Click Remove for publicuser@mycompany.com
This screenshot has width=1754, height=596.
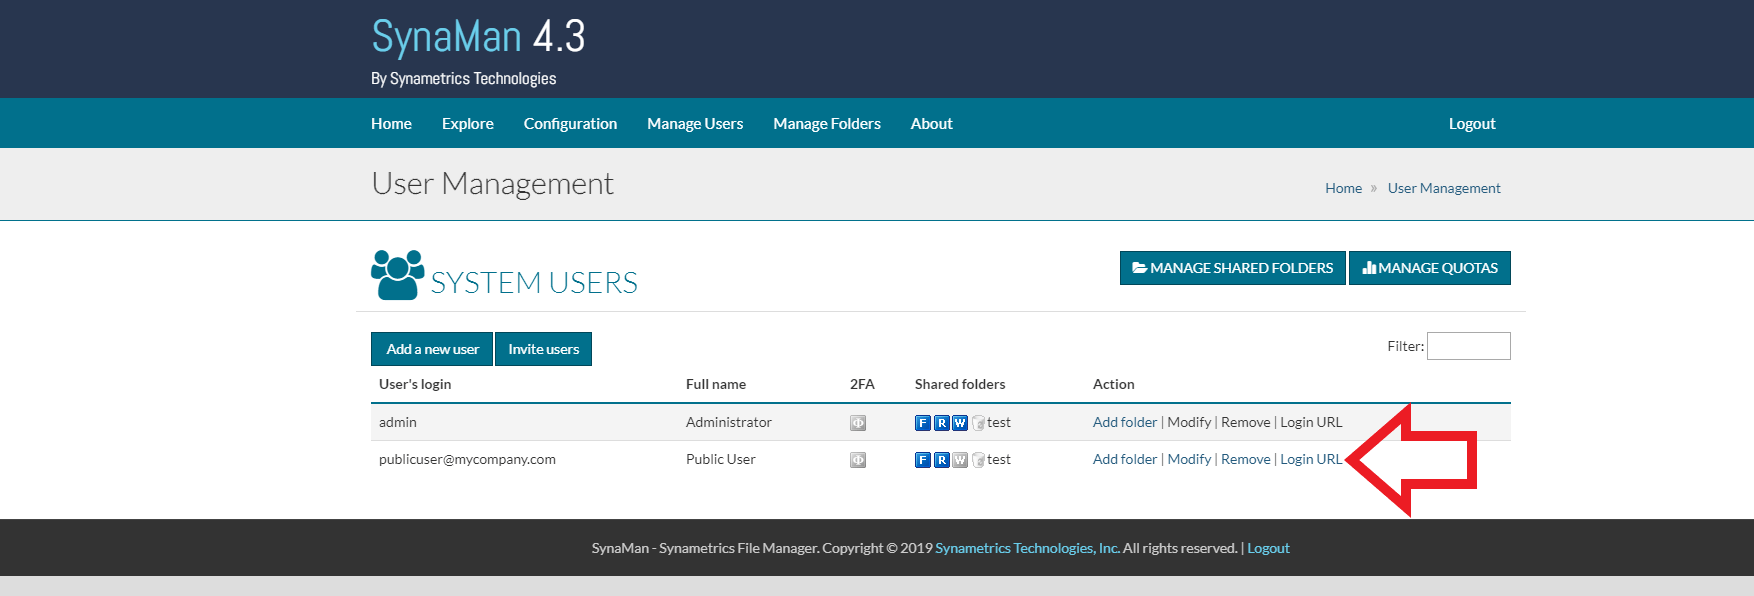pos(1246,459)
